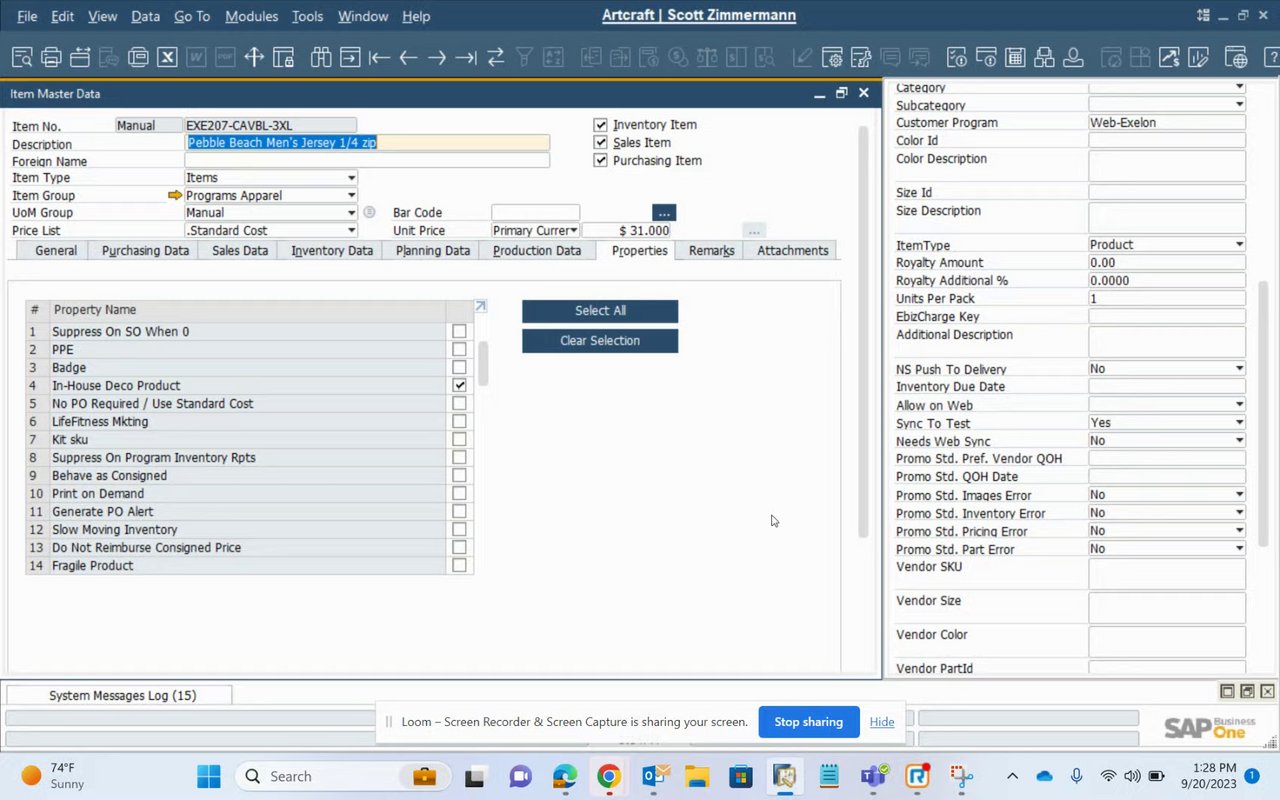The image size is (1280, 800).
Task: Open the Remarks tab
Action: (711, 251)
